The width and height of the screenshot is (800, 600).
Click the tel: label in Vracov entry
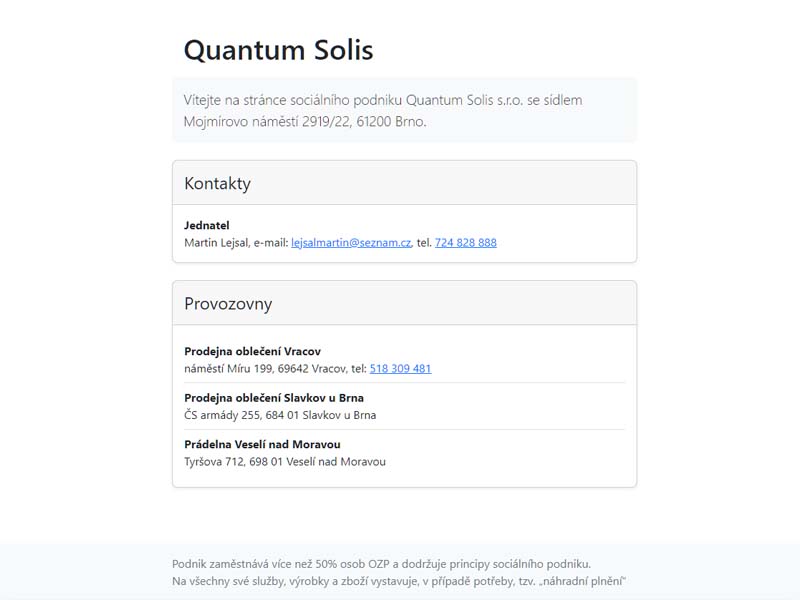click(359, 368)
